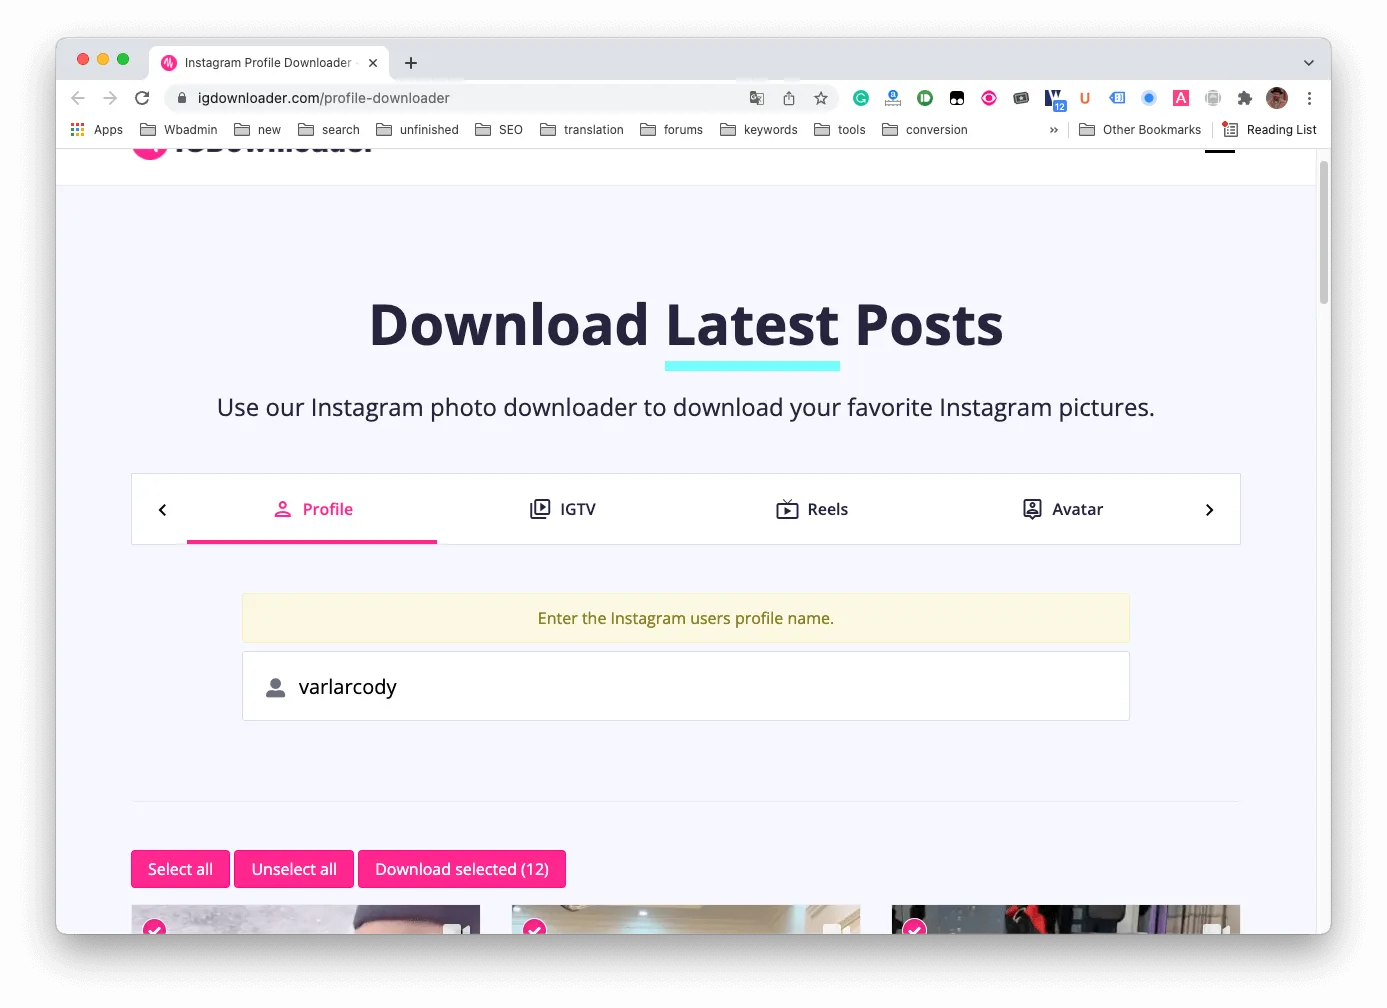Click the Unselect all button

coord(294,869)
